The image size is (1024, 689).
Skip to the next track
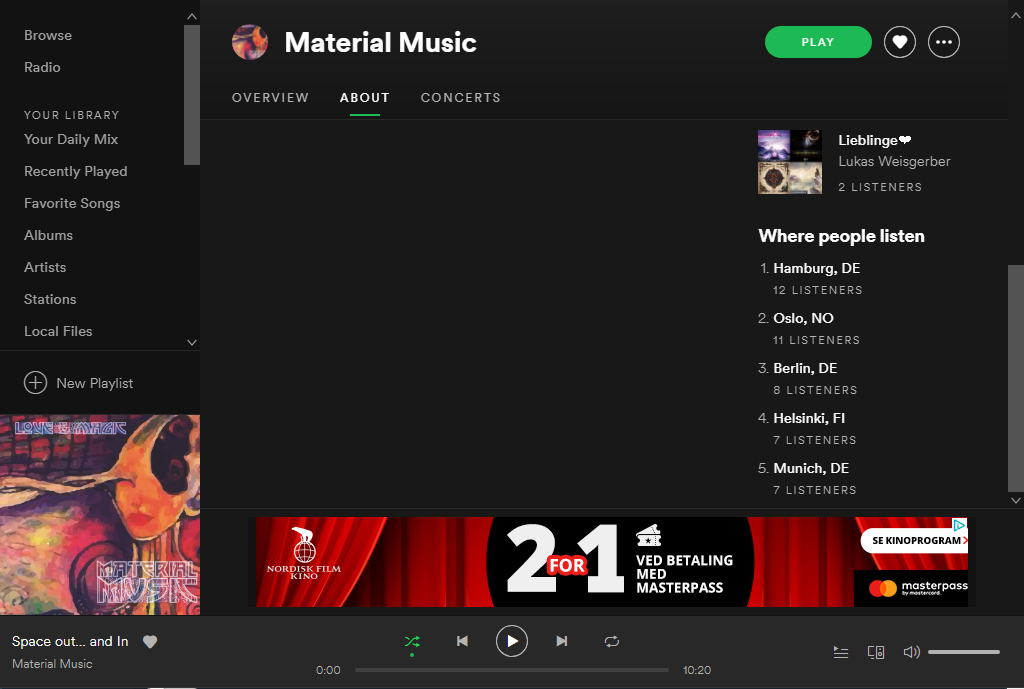pyautogui.click(x=562, y=641)
